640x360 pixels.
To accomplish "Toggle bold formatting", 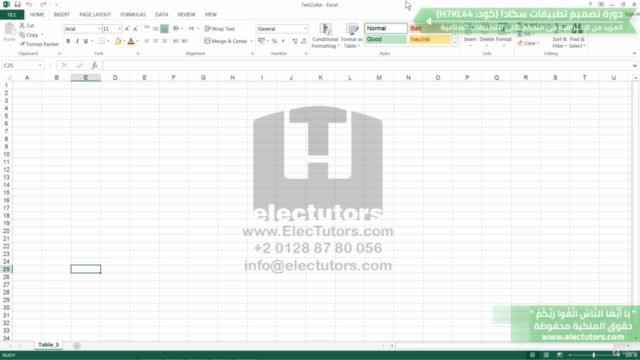I will (68, 41).
